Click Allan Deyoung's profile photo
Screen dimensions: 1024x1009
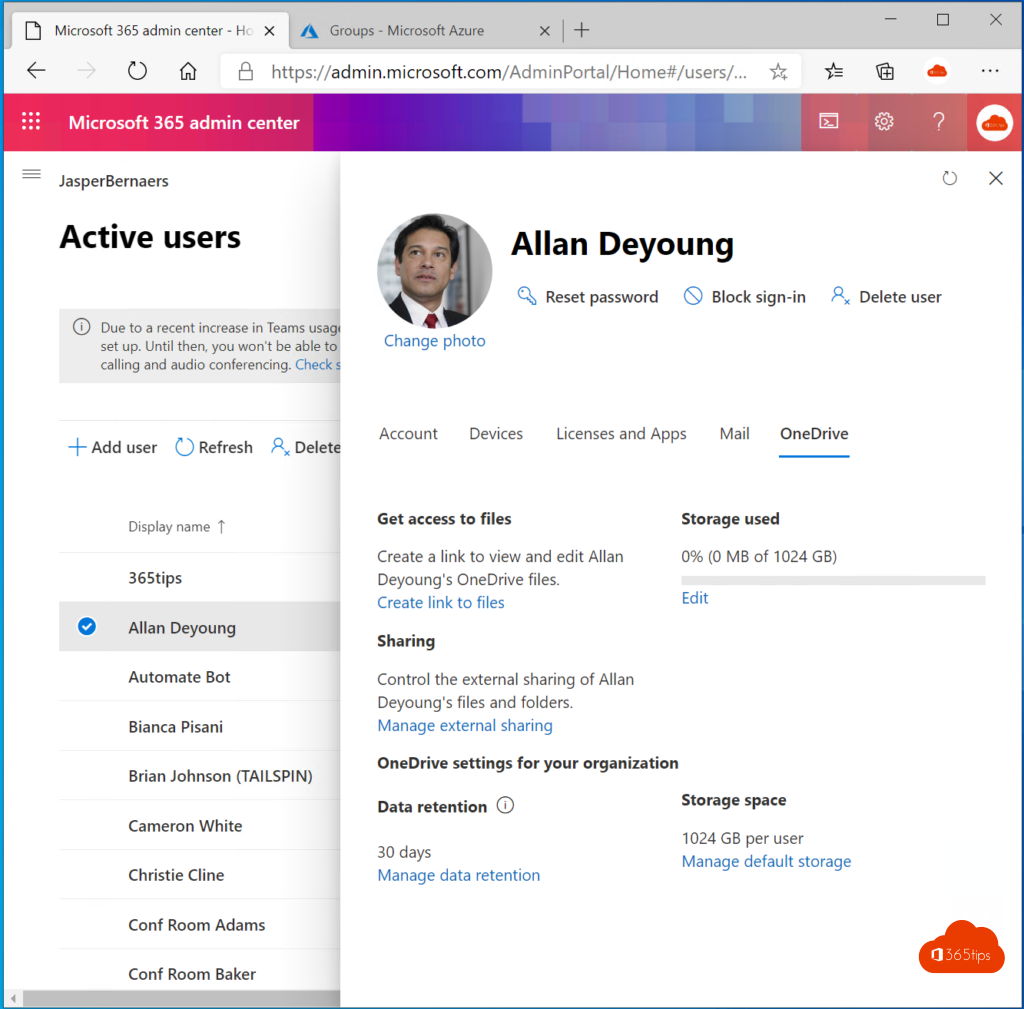coord(434,271)
